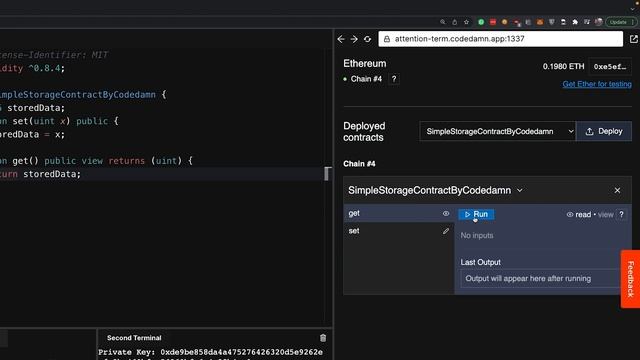Click the 'No inputs' text
640x360 pixels.
477,236
